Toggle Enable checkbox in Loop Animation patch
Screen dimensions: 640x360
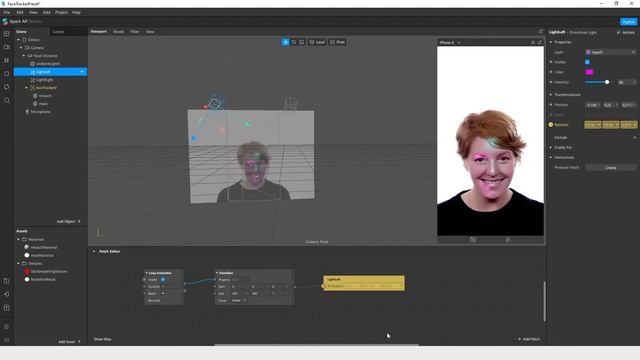pyautogui.click(x=163, y=280)
